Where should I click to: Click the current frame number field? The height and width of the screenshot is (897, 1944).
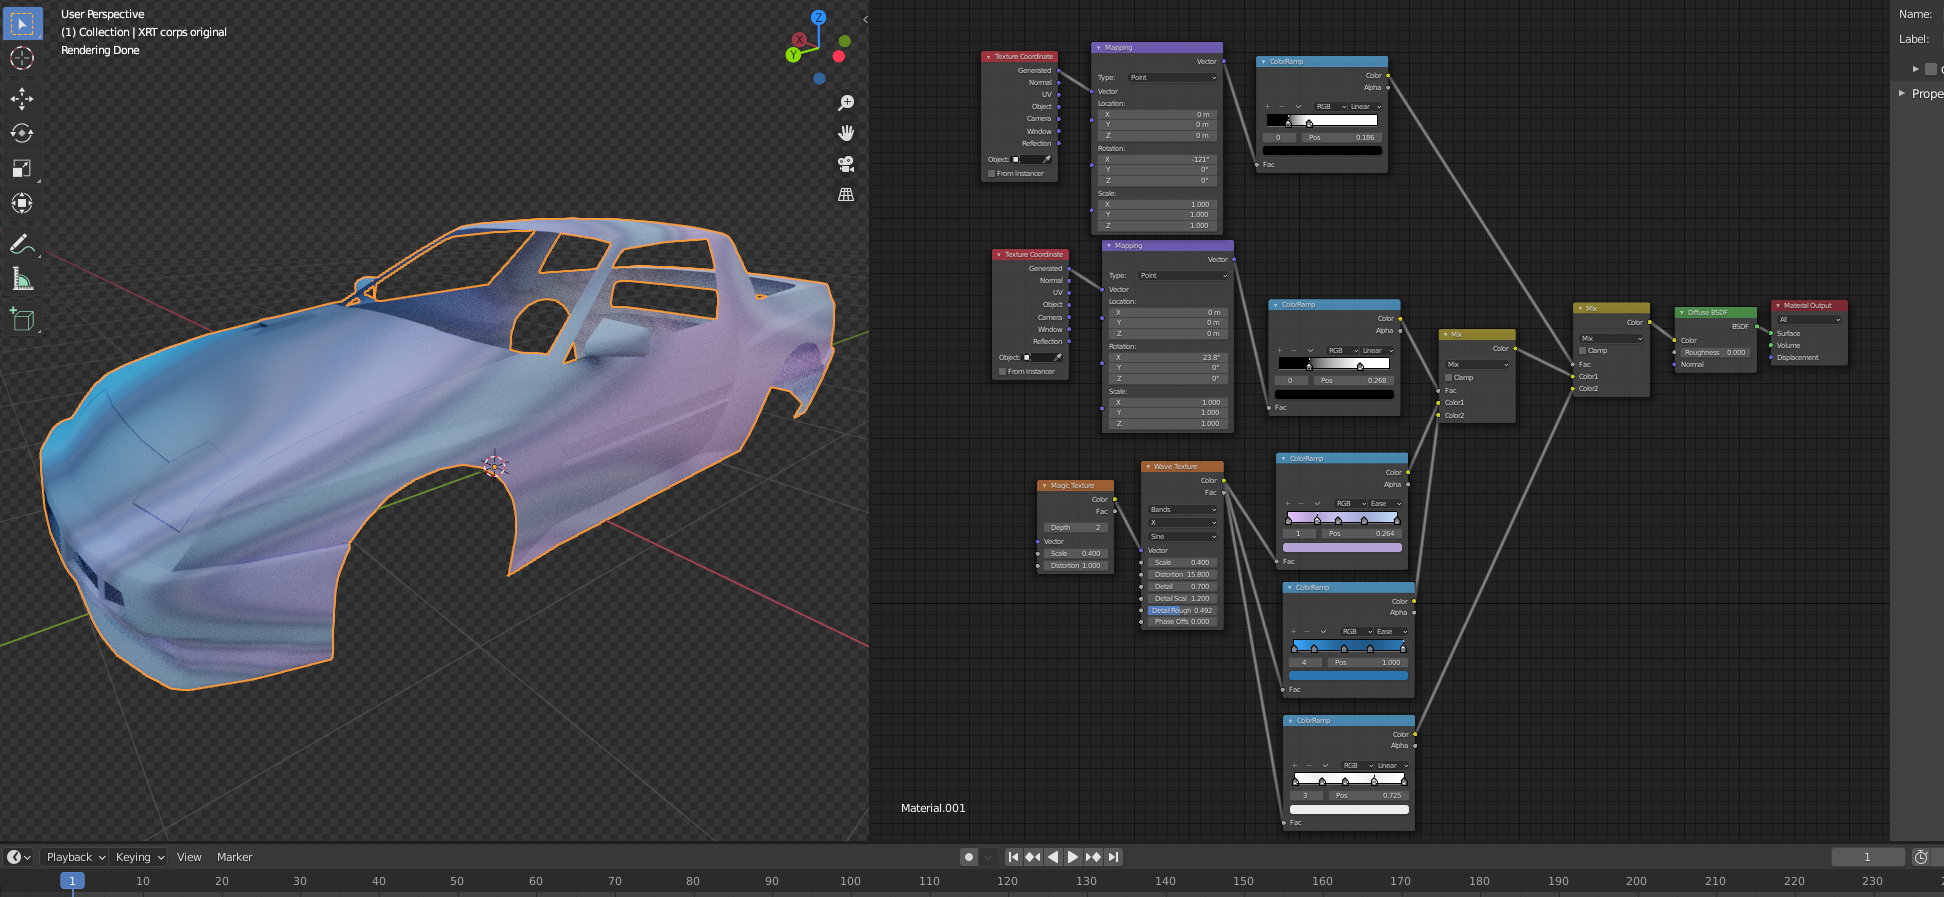tap(1867, 857)
